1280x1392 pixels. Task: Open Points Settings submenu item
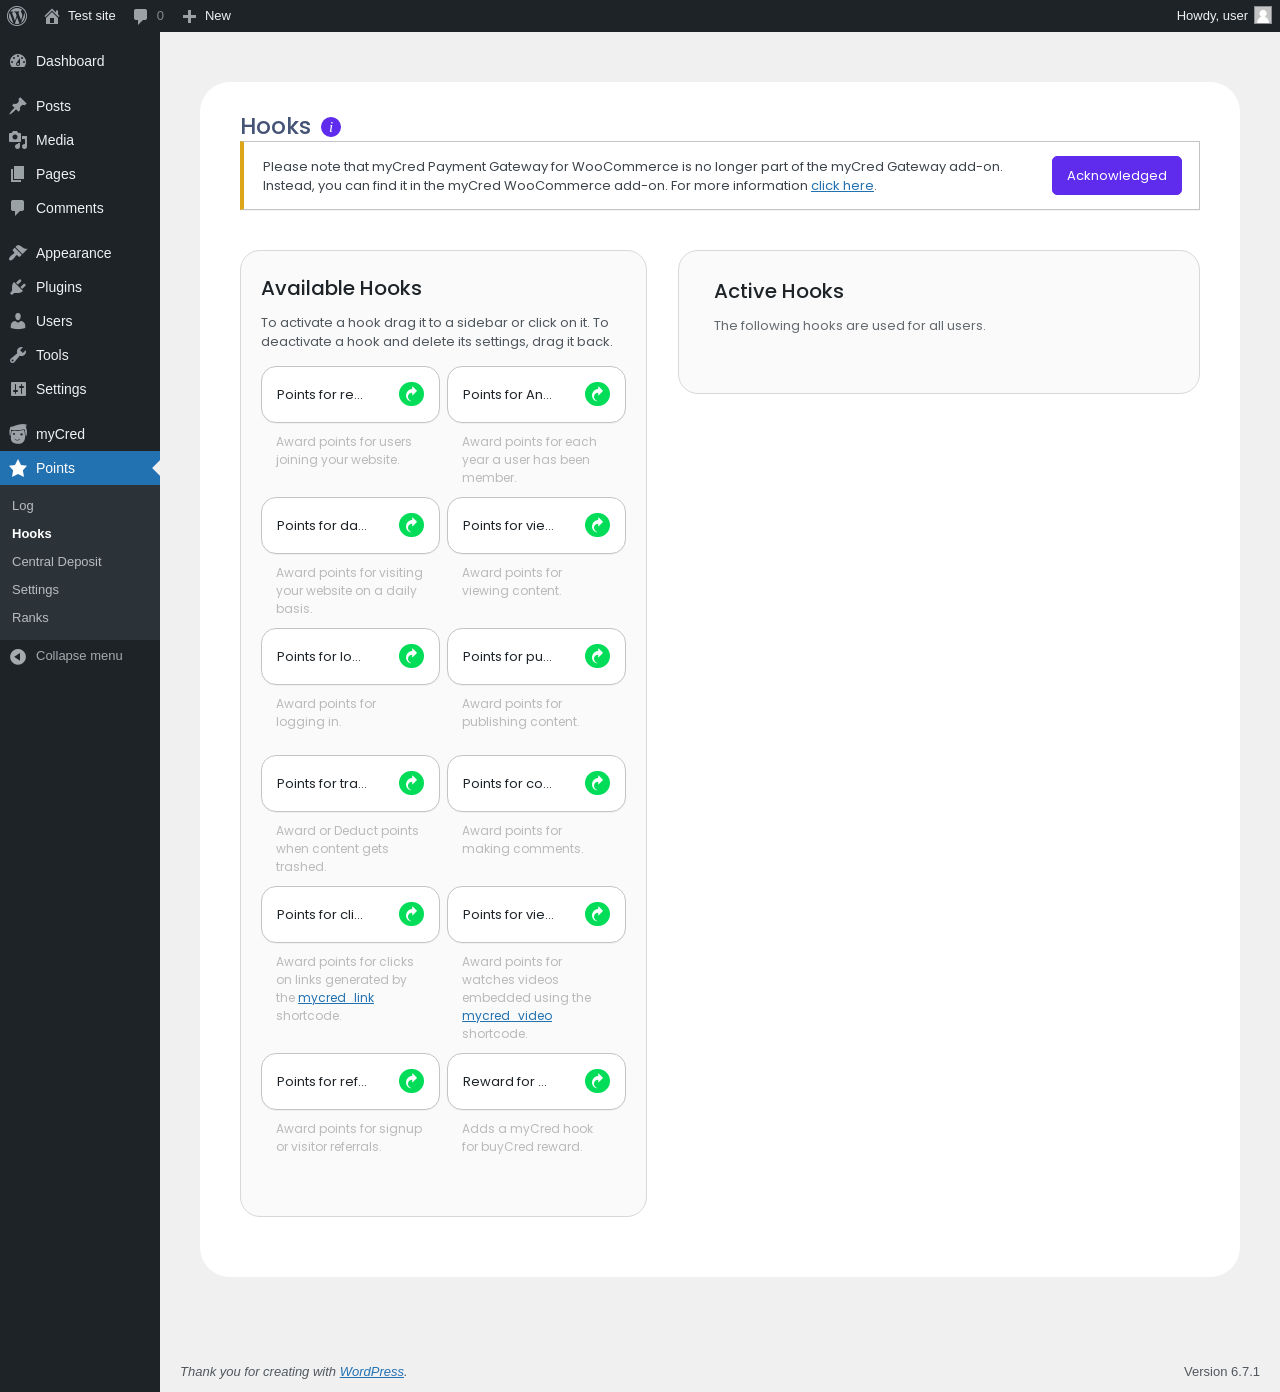tap(80, 590)
